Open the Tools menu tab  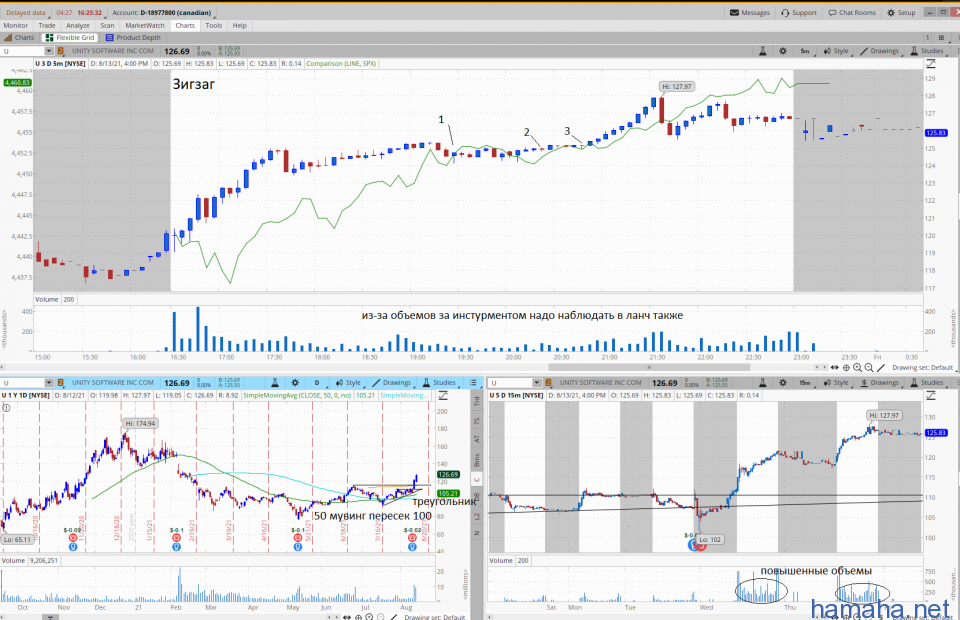pyautogui.click(x=214, y=26)
